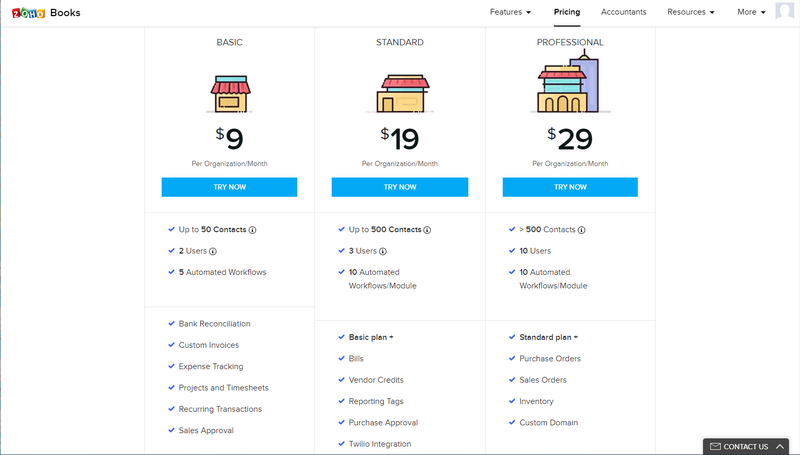Select the STANDARD plan heading
The image size is (800, 455).
click(400, 42)
